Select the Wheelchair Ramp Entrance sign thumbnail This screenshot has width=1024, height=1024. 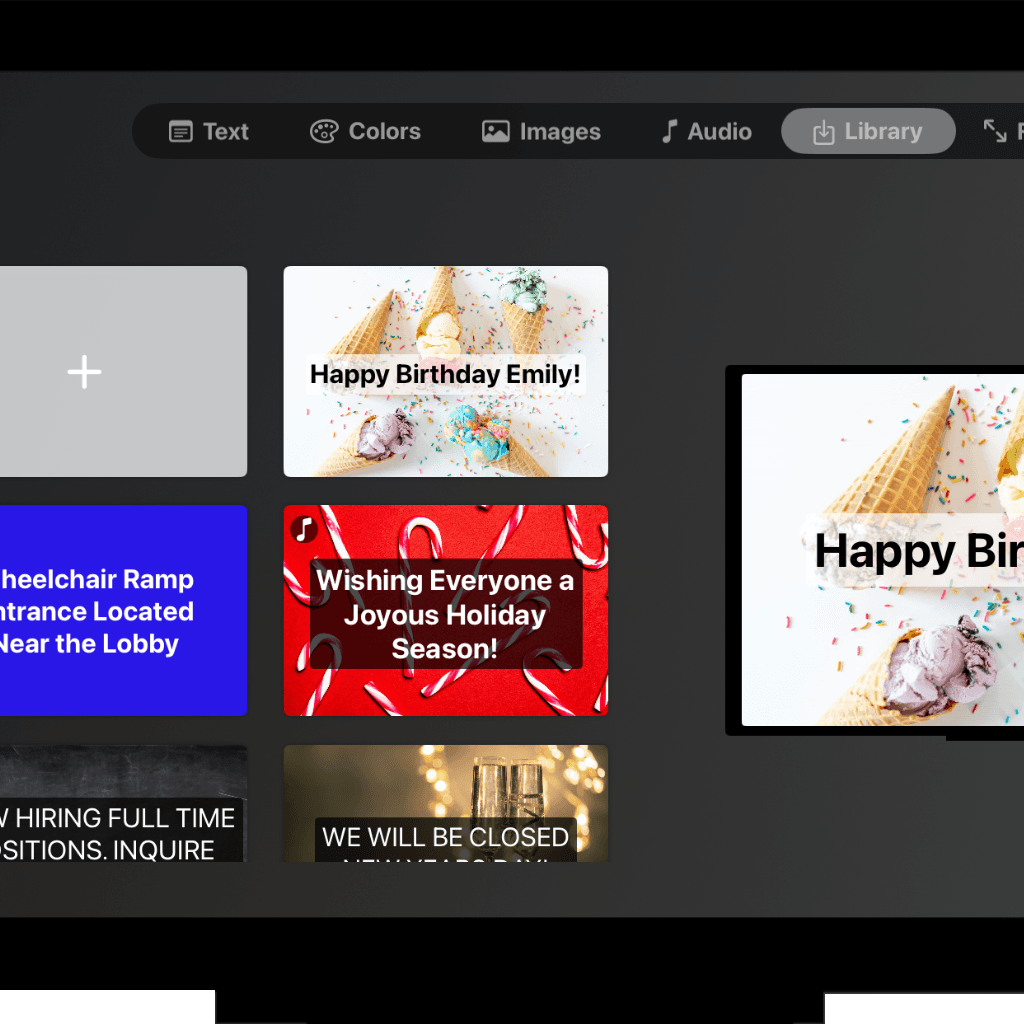(110, 611)
